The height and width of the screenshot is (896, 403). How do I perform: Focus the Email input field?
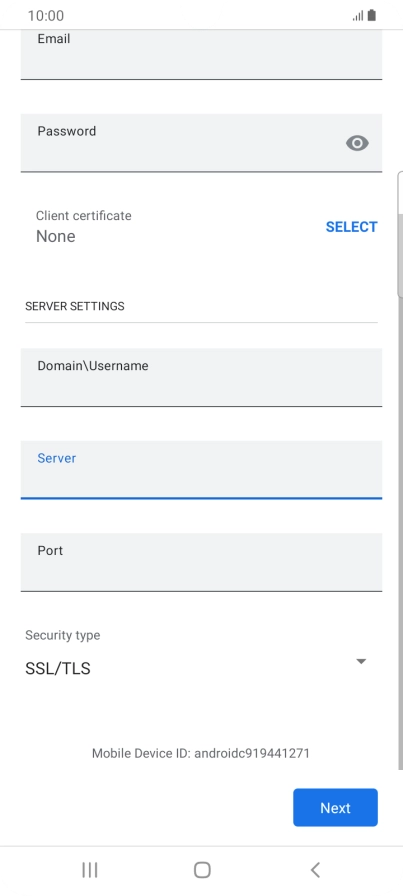(x=201, y=54)
